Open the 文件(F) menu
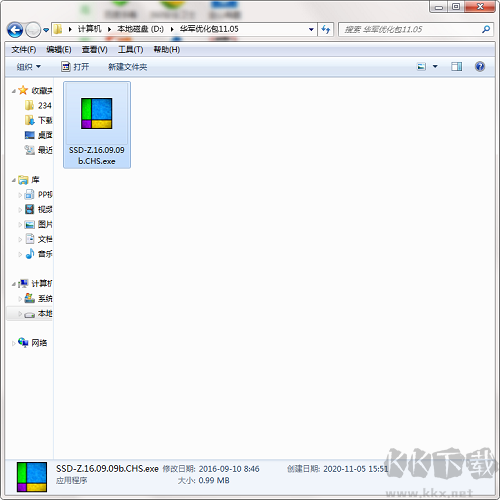This screenshot has height=500, width=500. 24,50
